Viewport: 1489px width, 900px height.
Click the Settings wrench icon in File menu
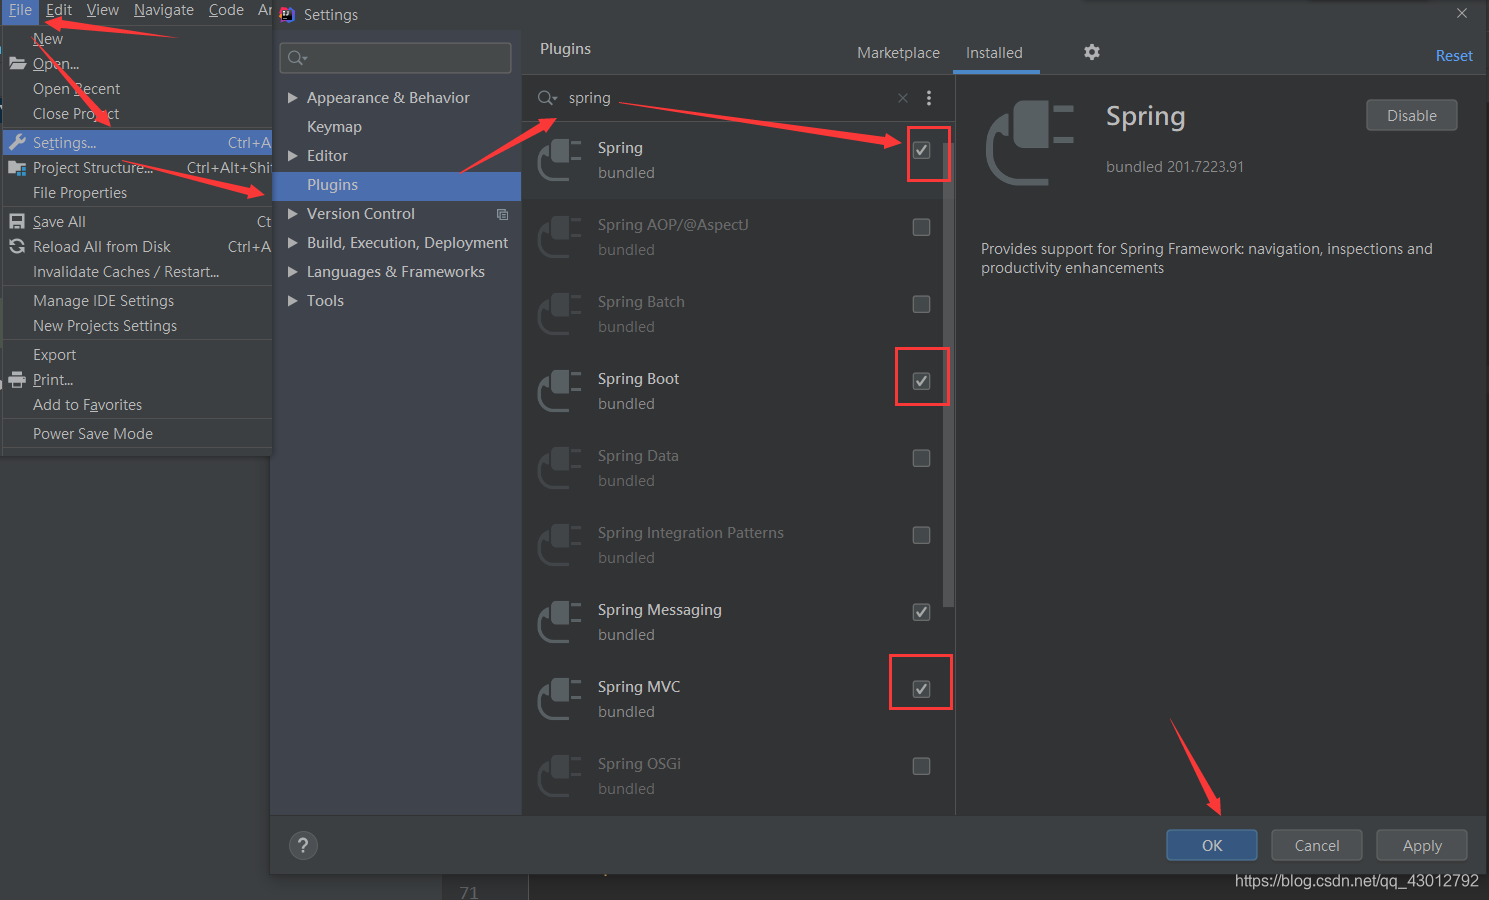coord(17,142)
